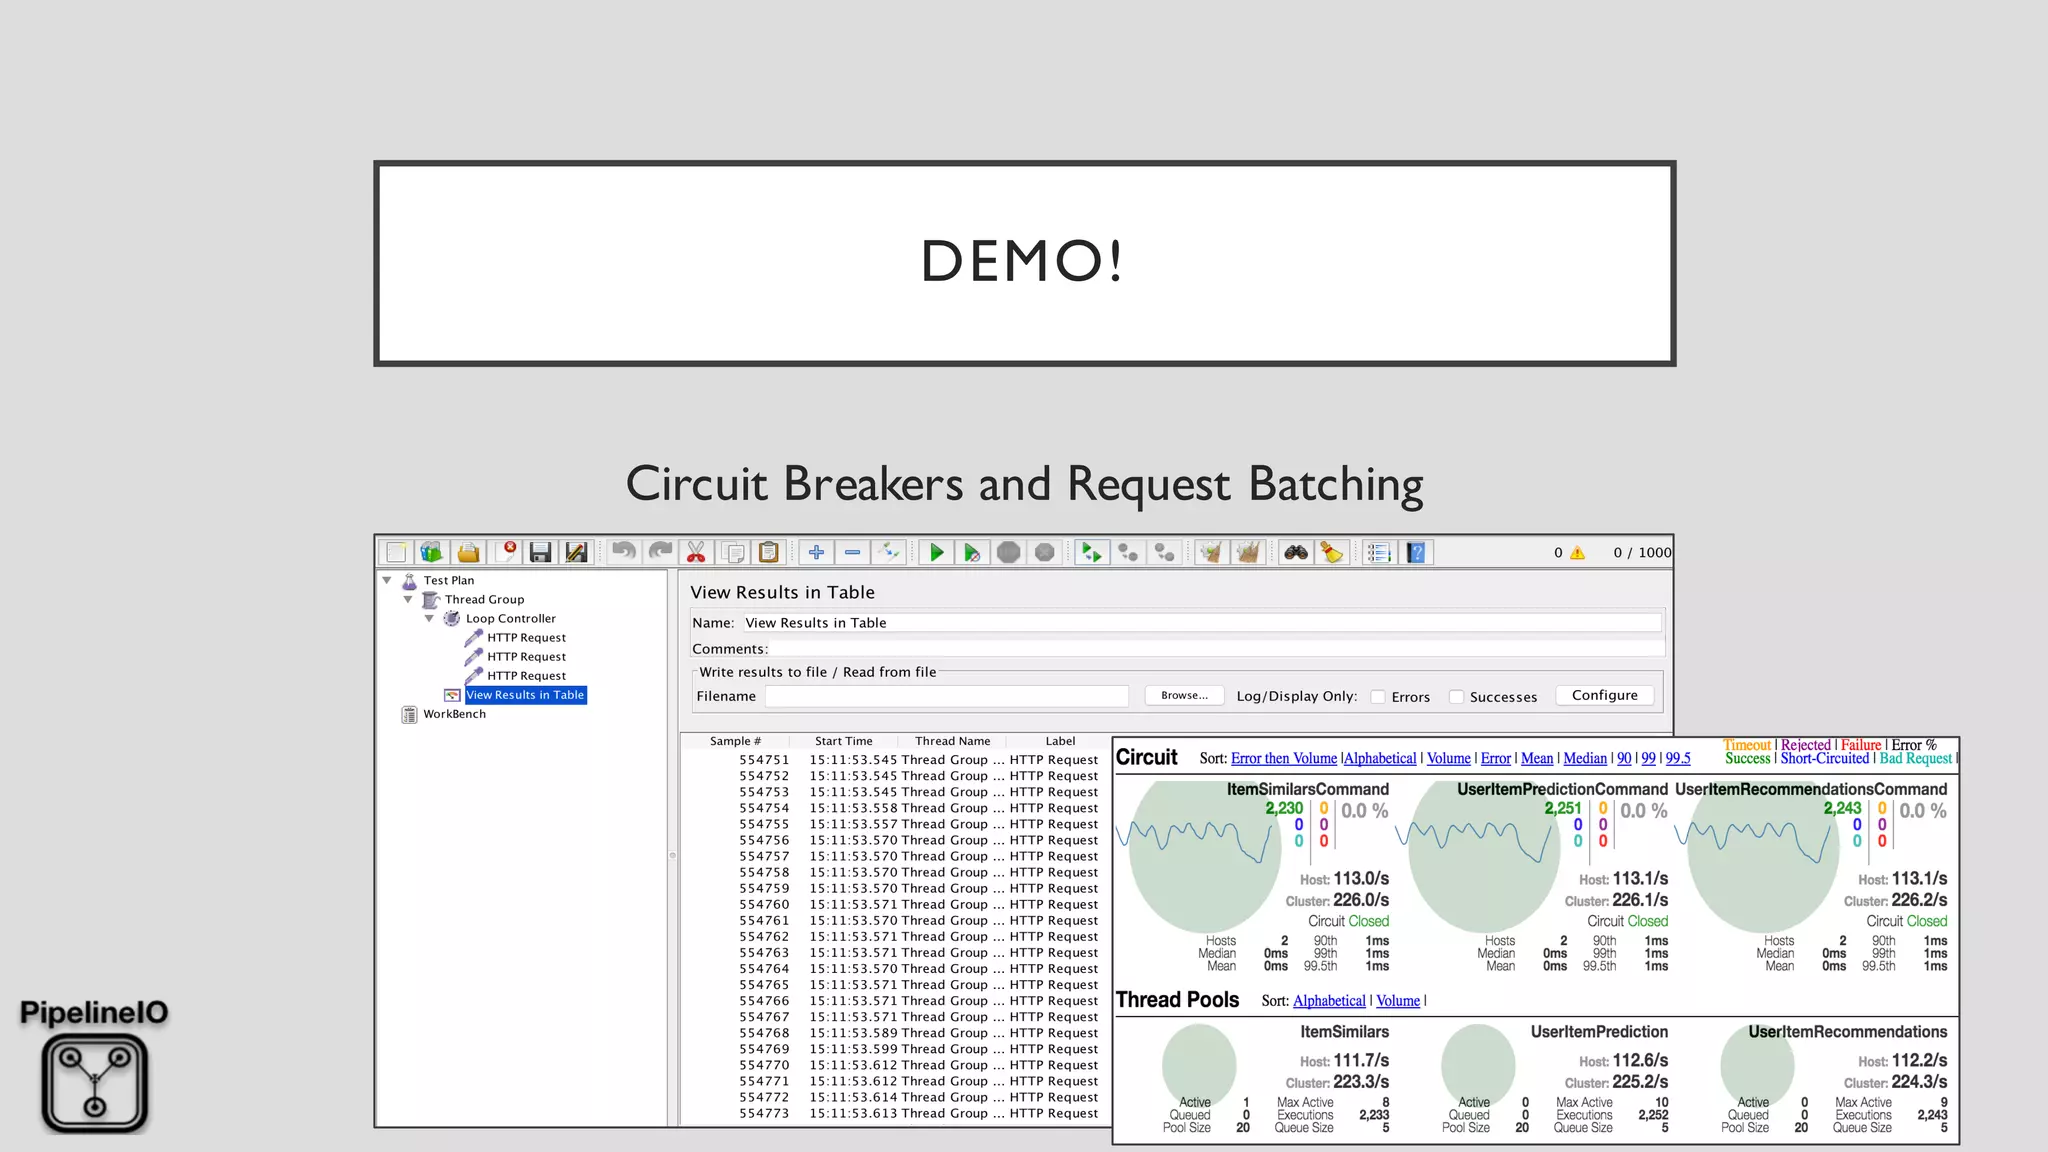Save the test plan with floppy icon
2048x1152 pixels.
tap(541, 552)
